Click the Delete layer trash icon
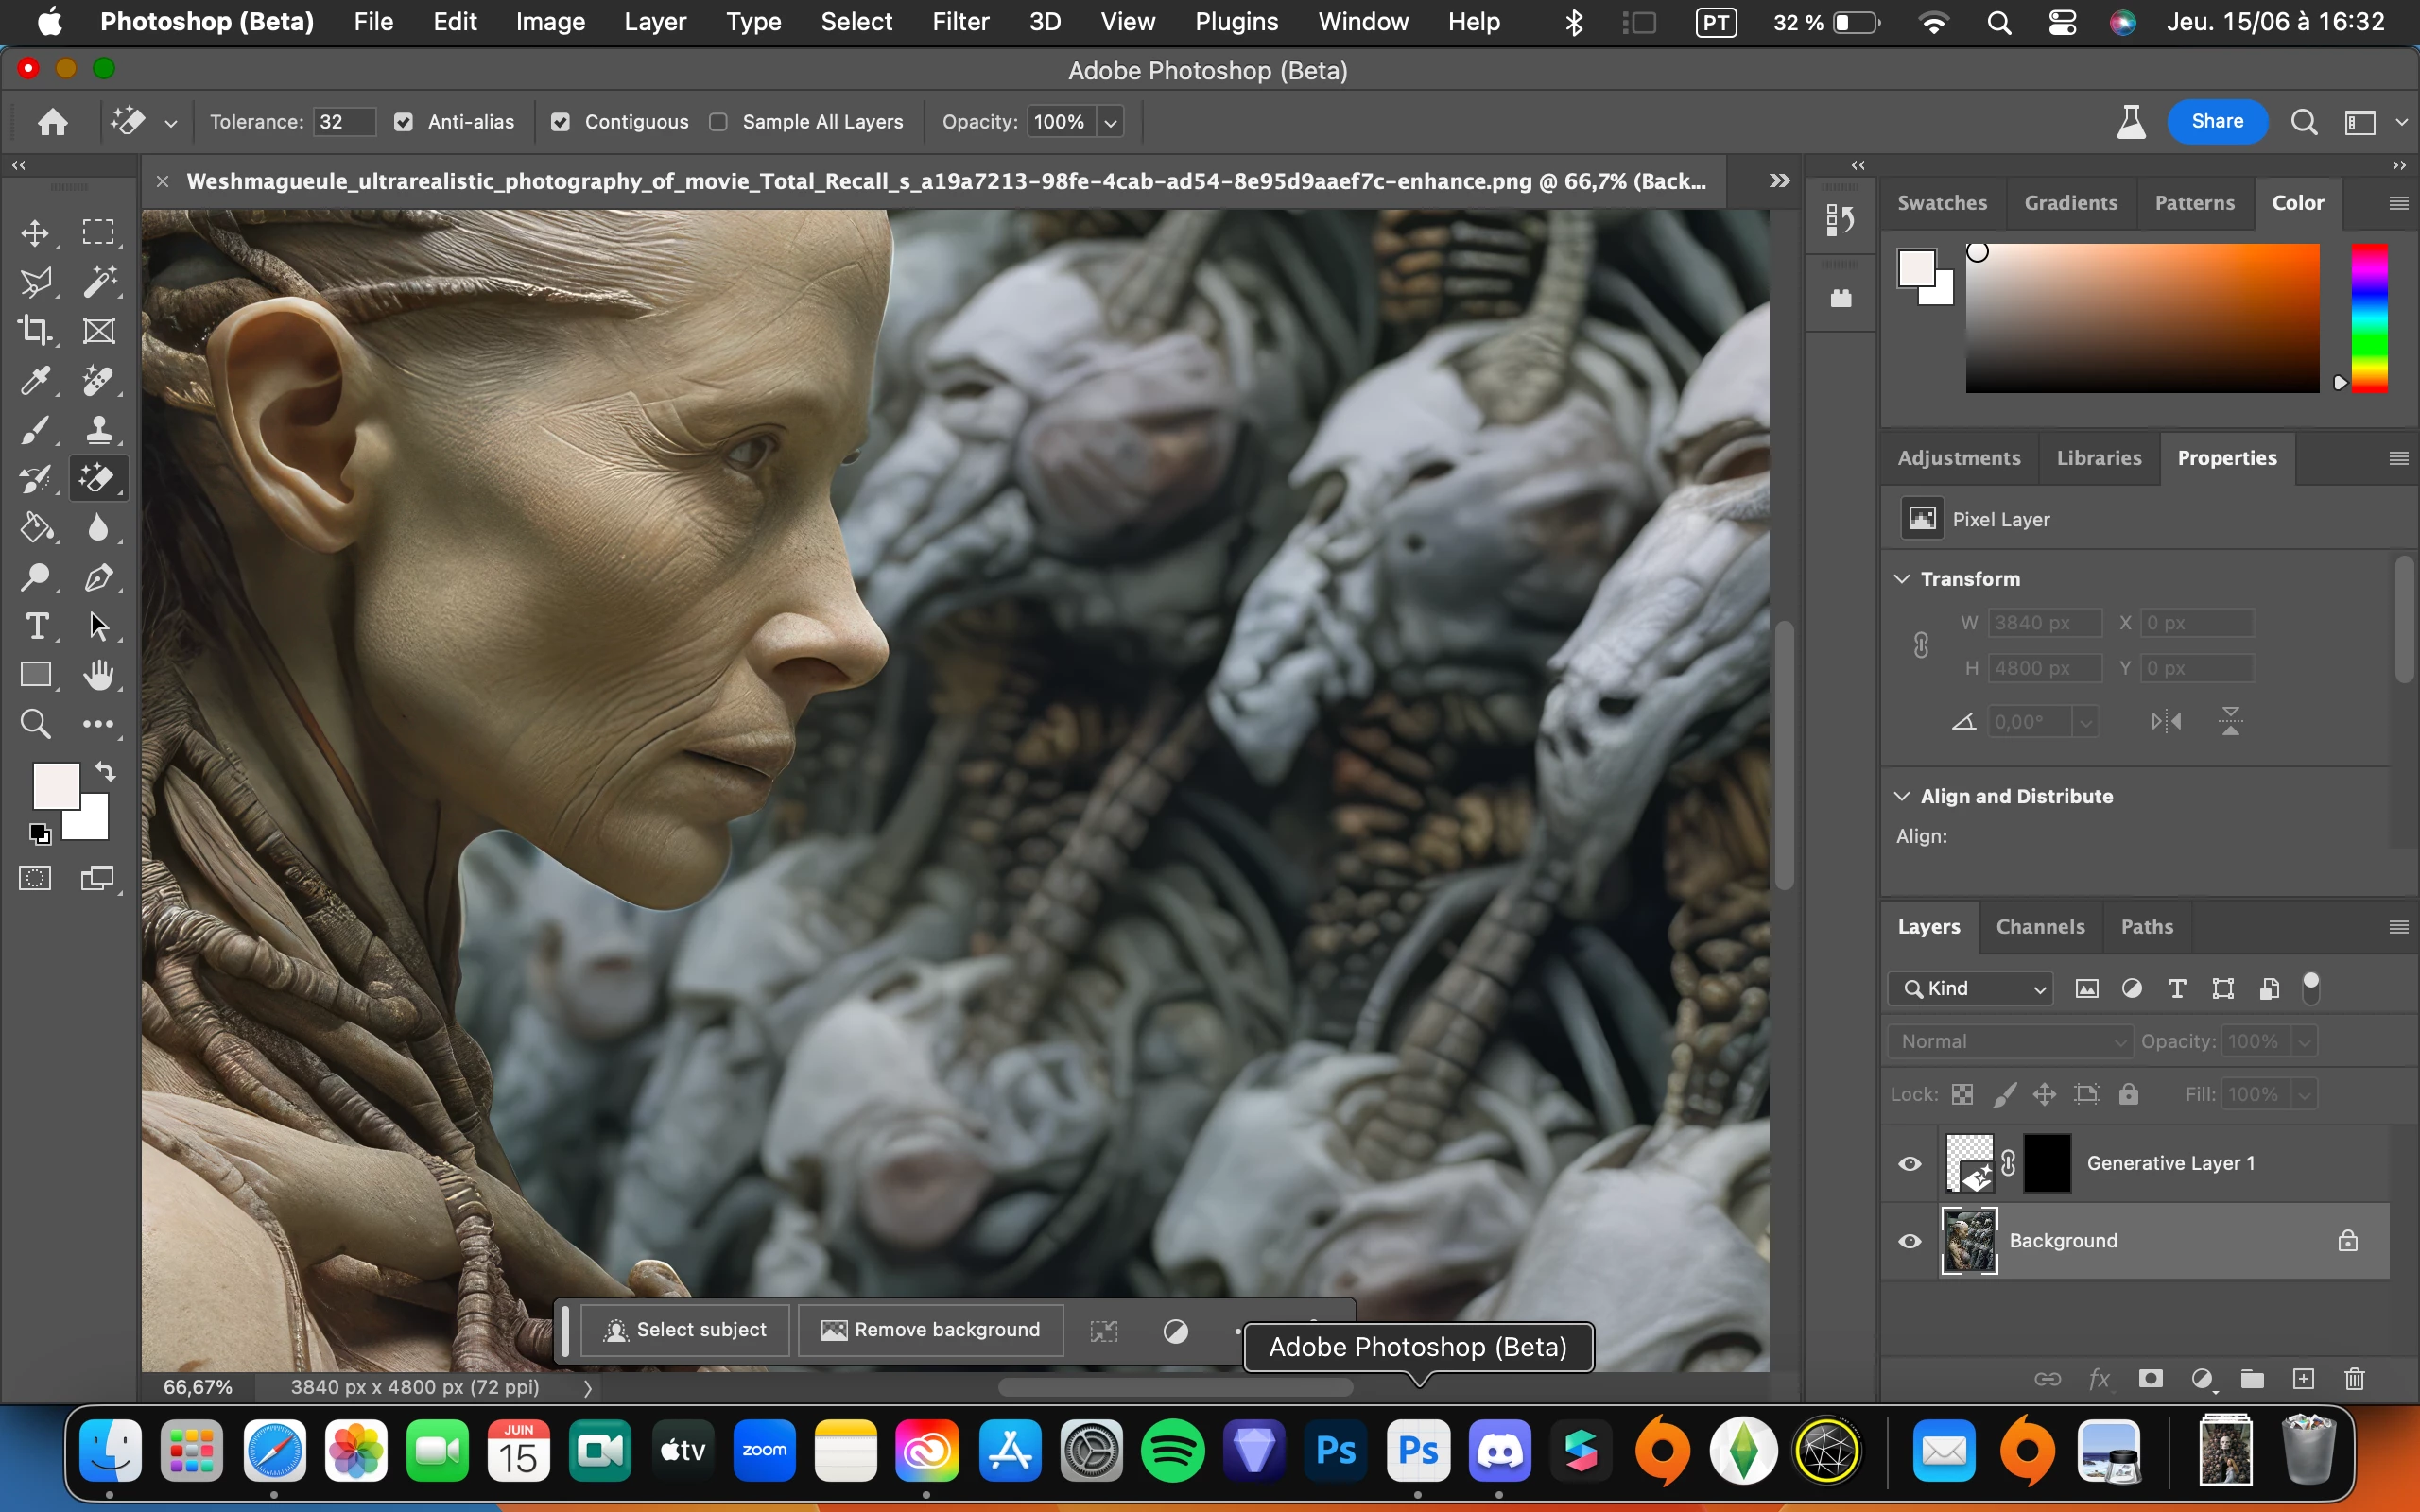This screenshot has height=1512, width=2420. point(2354,1380)
